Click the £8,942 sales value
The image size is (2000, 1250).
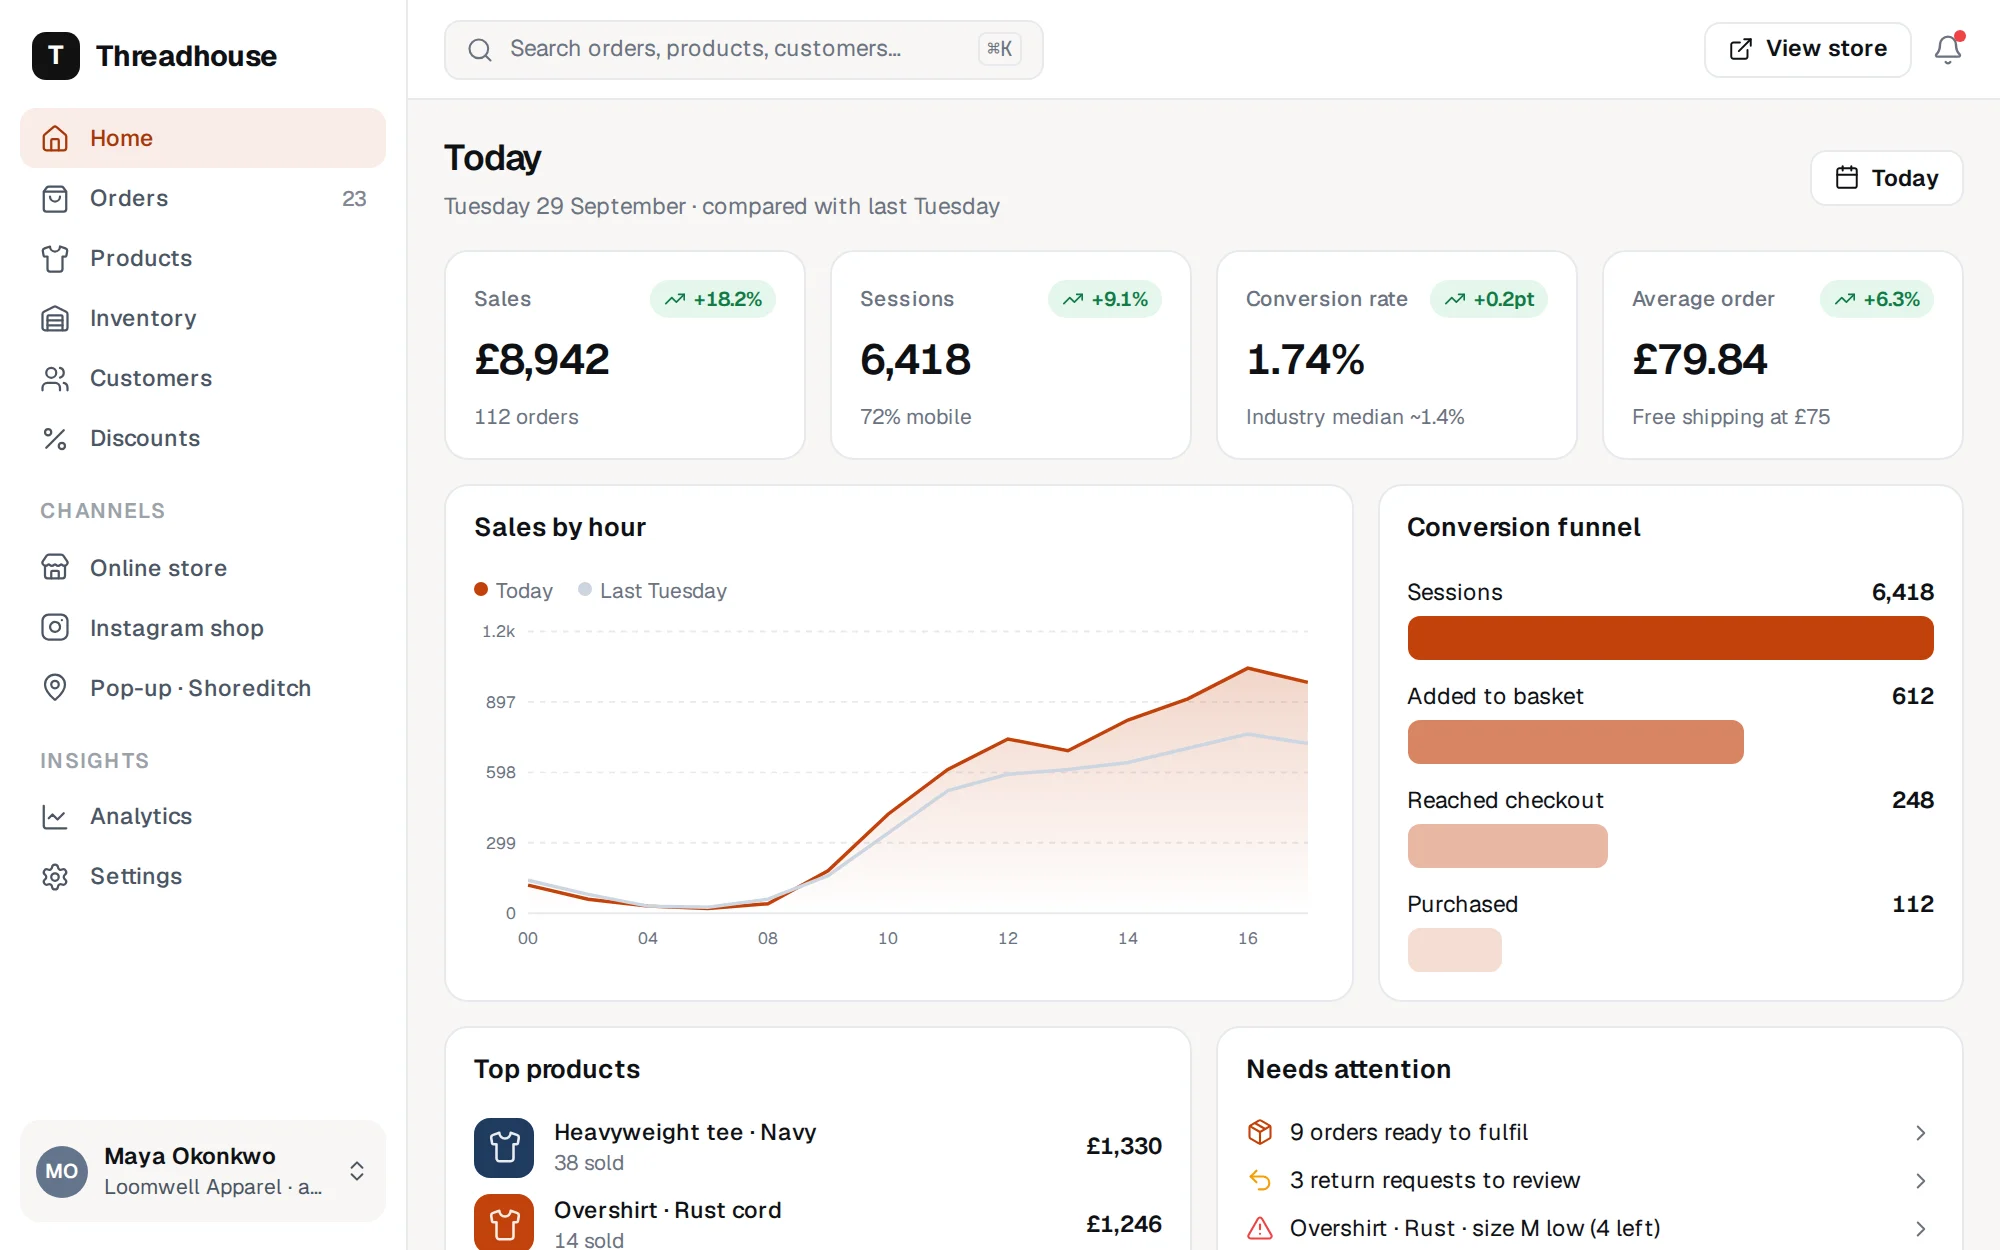click(541, 359)
